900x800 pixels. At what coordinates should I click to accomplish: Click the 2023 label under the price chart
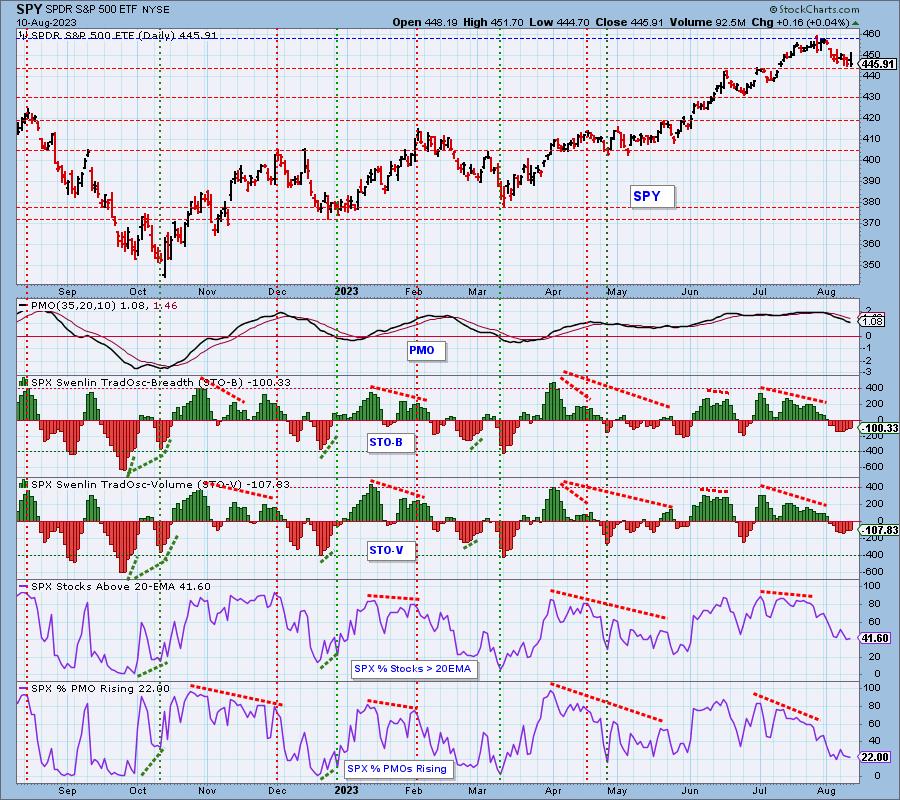point(346,291)
